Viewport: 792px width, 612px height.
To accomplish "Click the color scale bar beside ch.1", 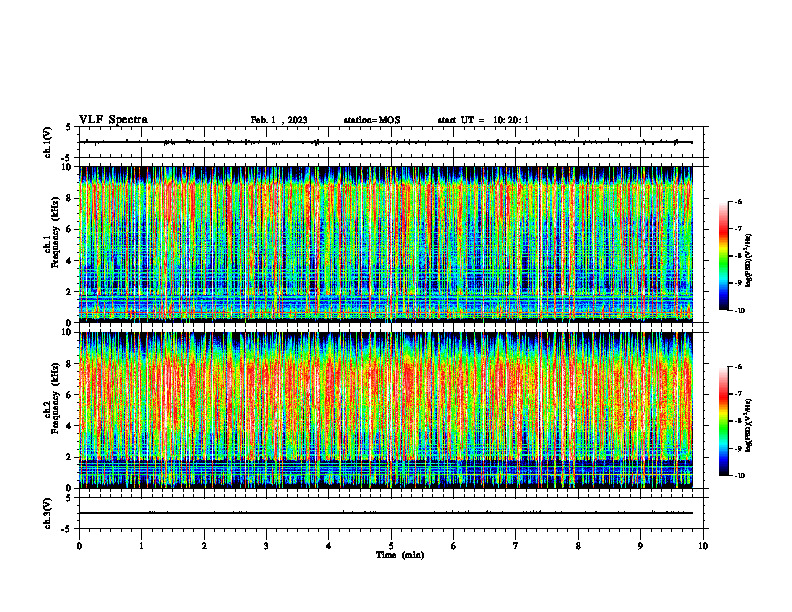I will pos(723,256).
